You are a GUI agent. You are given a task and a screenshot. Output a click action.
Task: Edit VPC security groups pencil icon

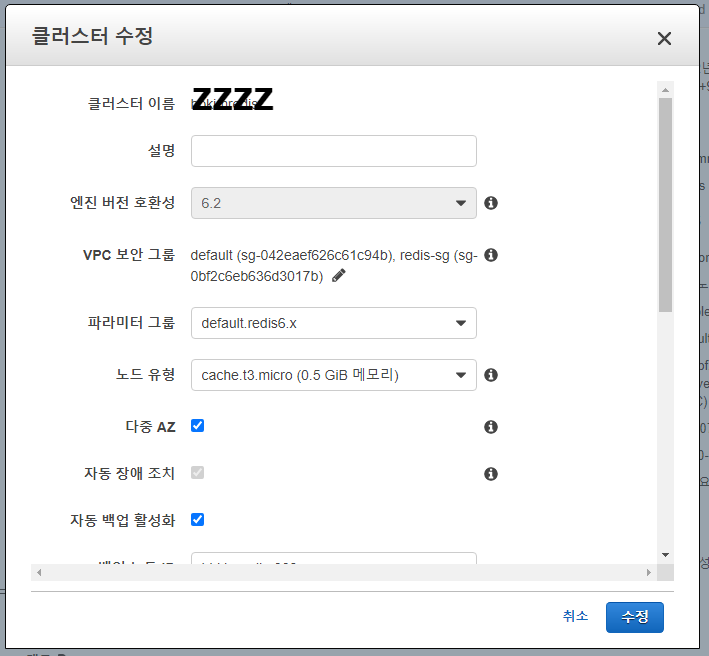pos(339,275)
